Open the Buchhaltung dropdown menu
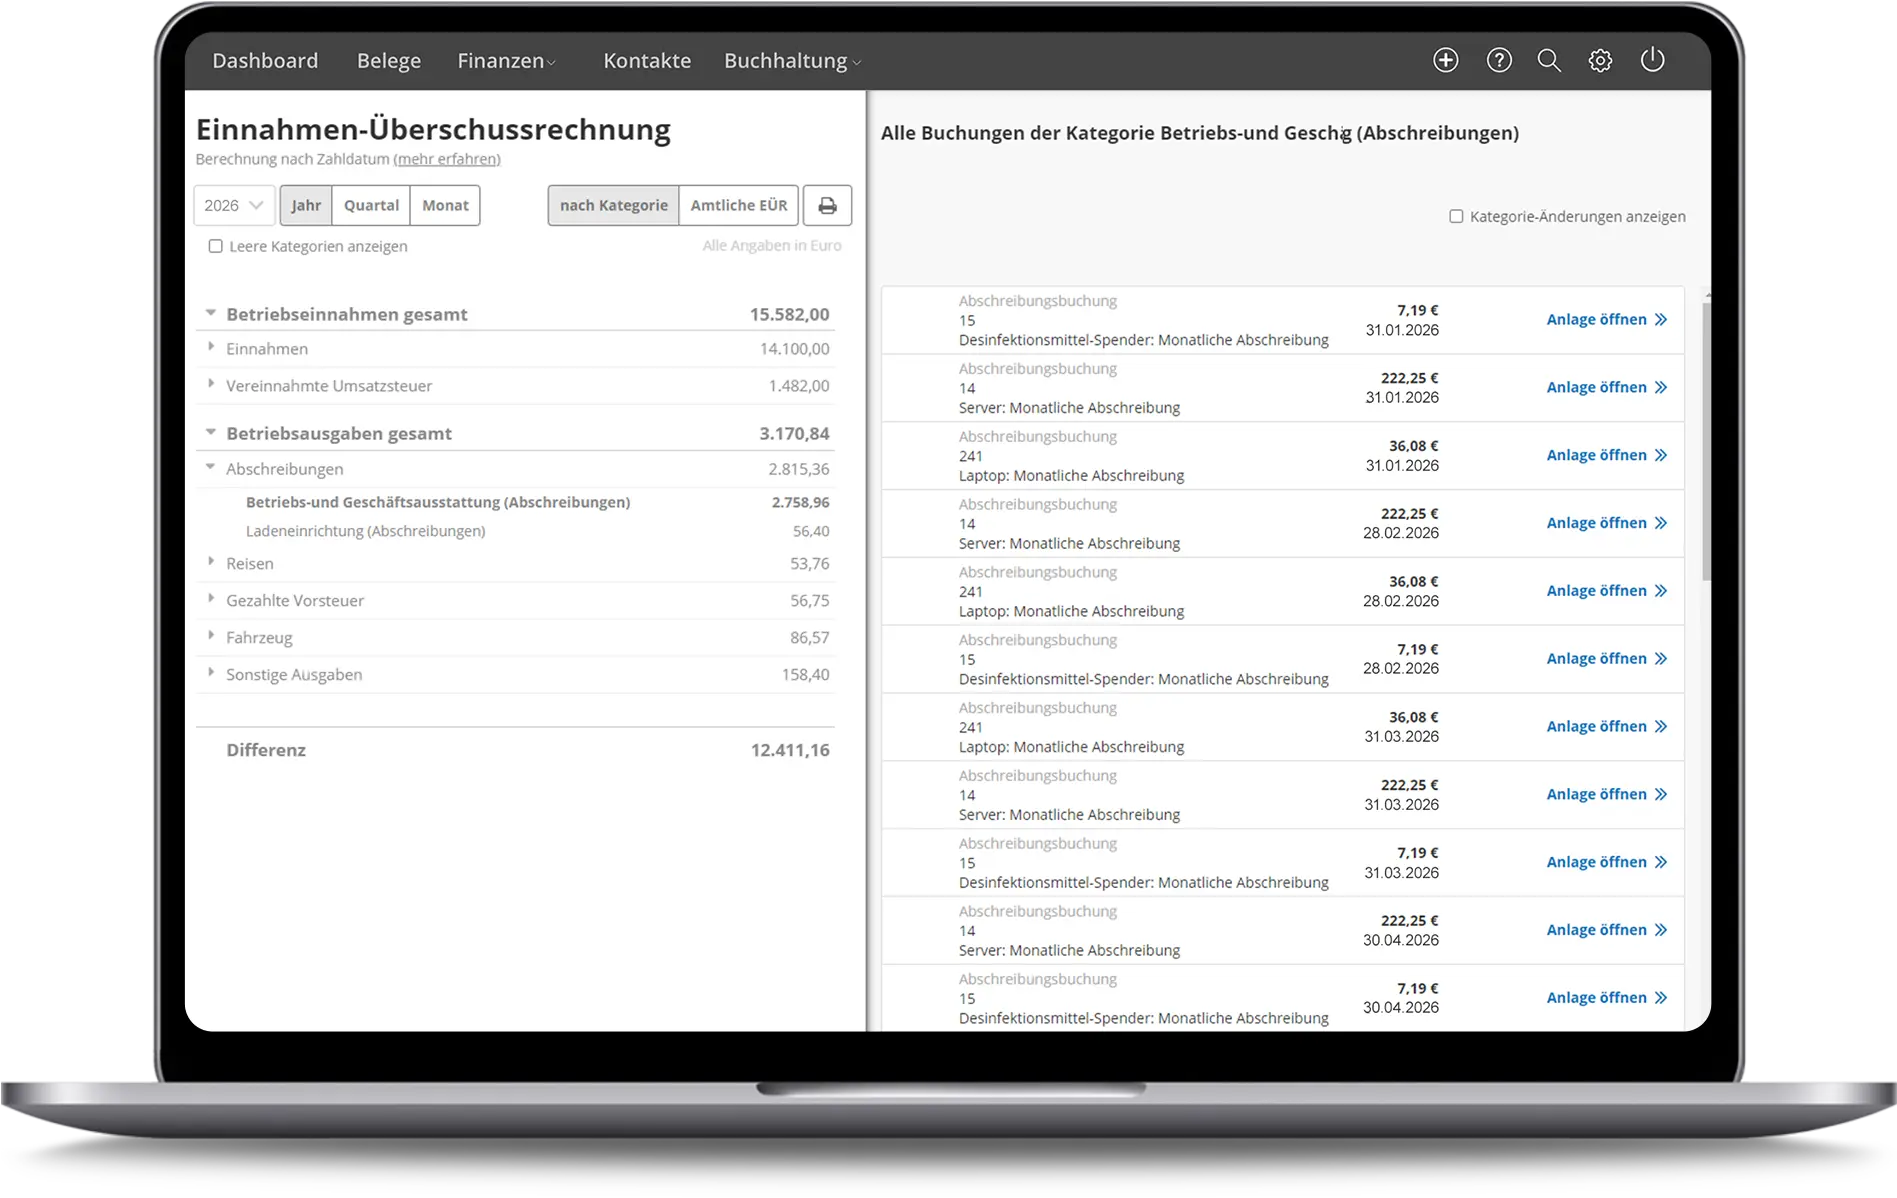Image resolution: width=1897 pixels, height=1198 pixels. (792, 60)
